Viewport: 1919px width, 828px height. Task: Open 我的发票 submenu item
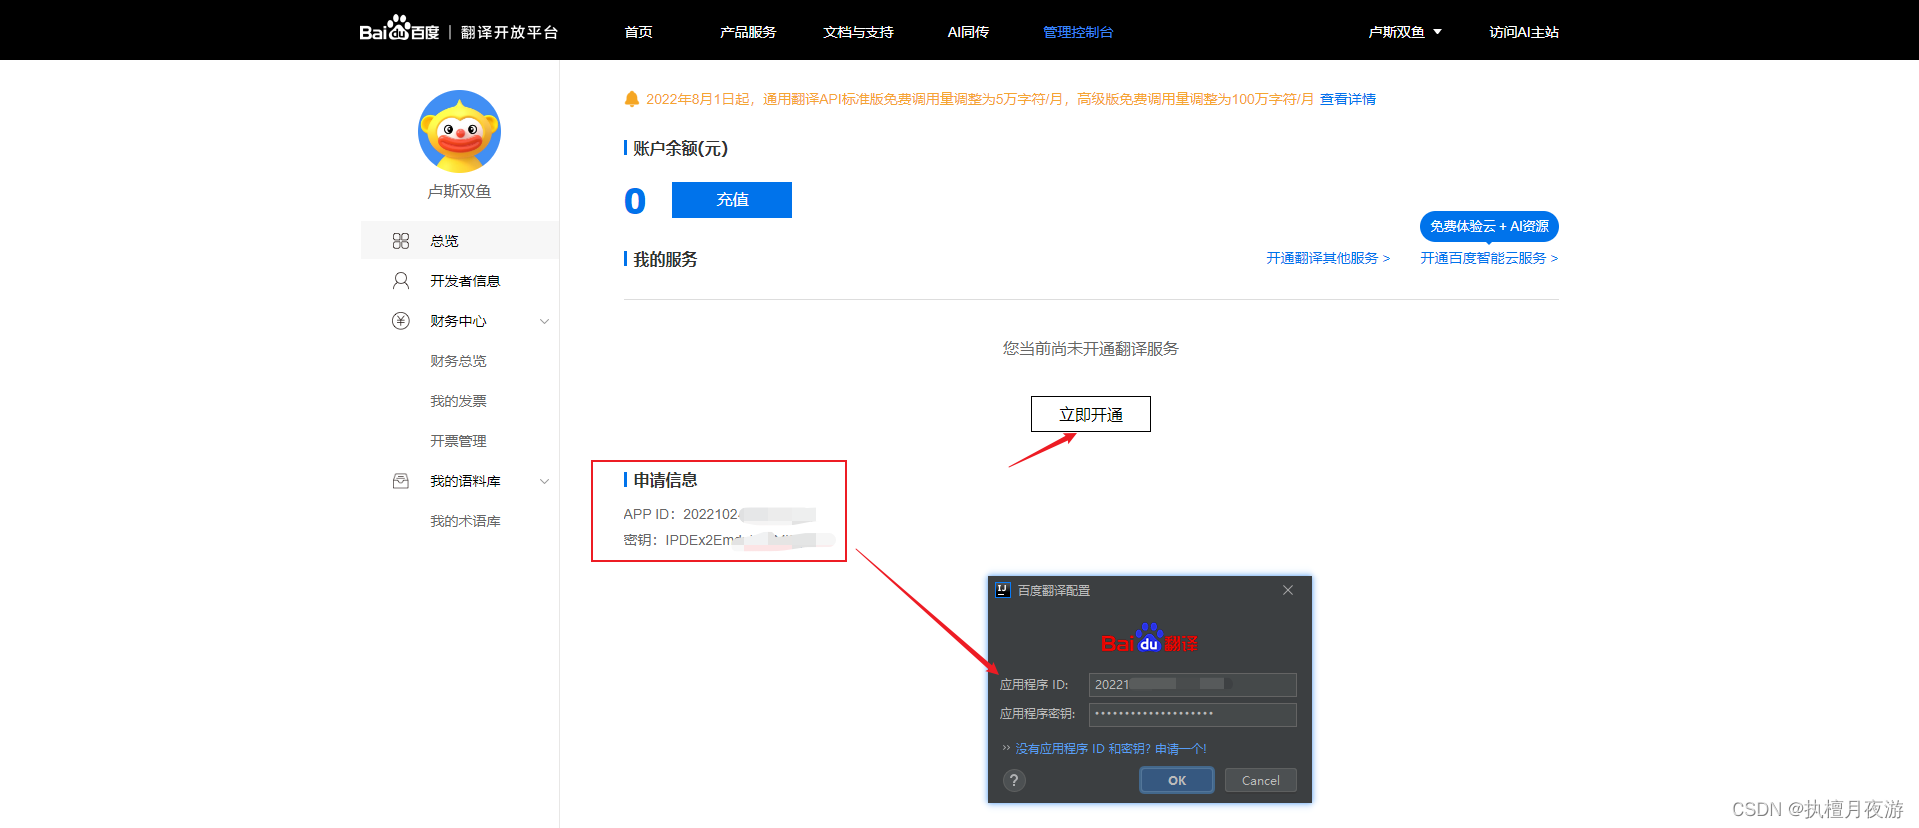pos(458,401)
